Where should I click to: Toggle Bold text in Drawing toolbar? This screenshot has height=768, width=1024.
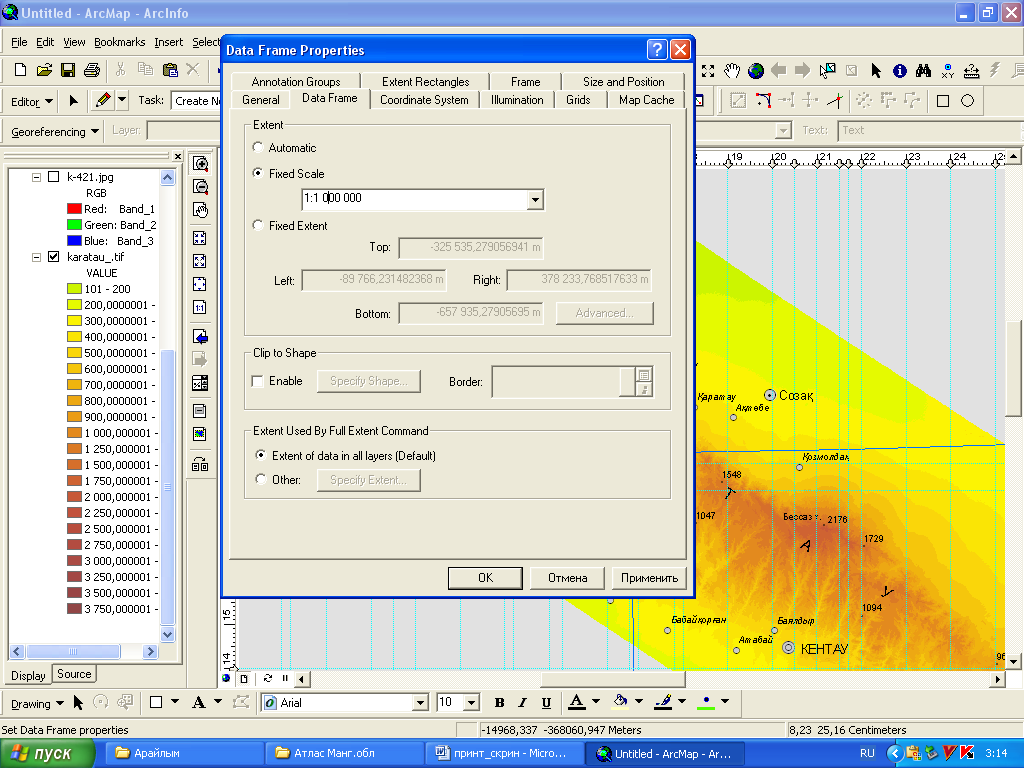pos(500,703)
